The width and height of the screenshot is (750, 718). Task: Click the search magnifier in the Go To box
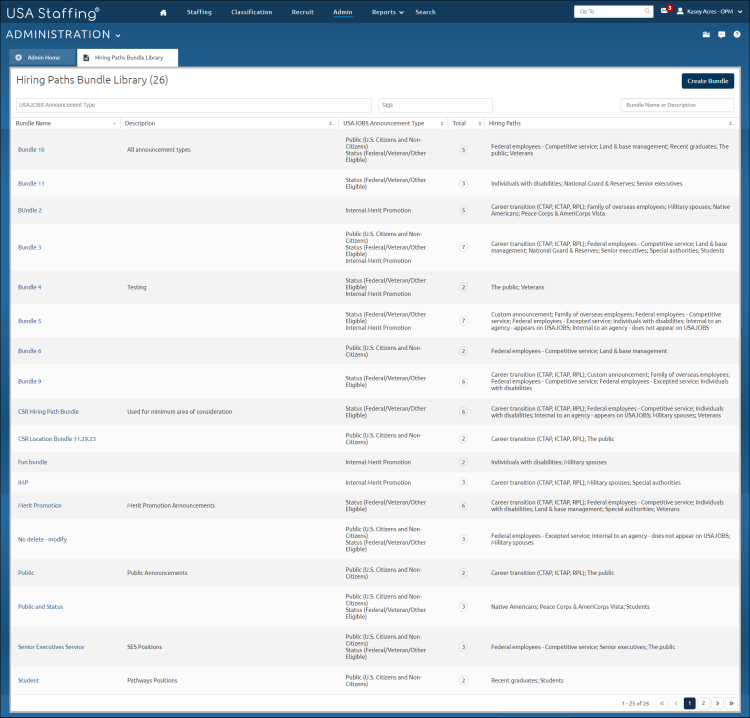647,11
